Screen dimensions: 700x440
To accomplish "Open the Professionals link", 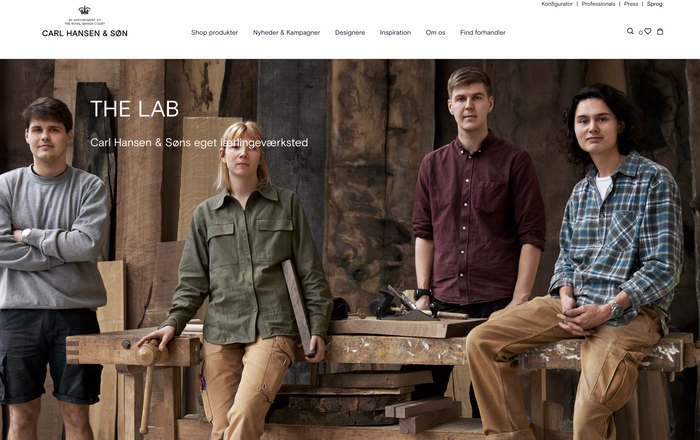I will tap(598, 4).
